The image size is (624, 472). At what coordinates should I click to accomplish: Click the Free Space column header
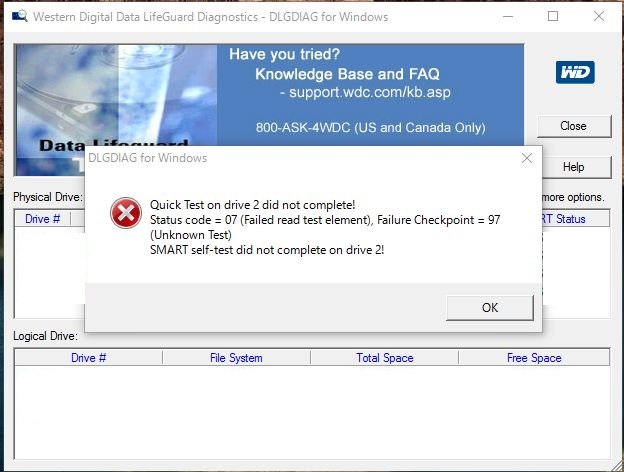coord(534,358)
